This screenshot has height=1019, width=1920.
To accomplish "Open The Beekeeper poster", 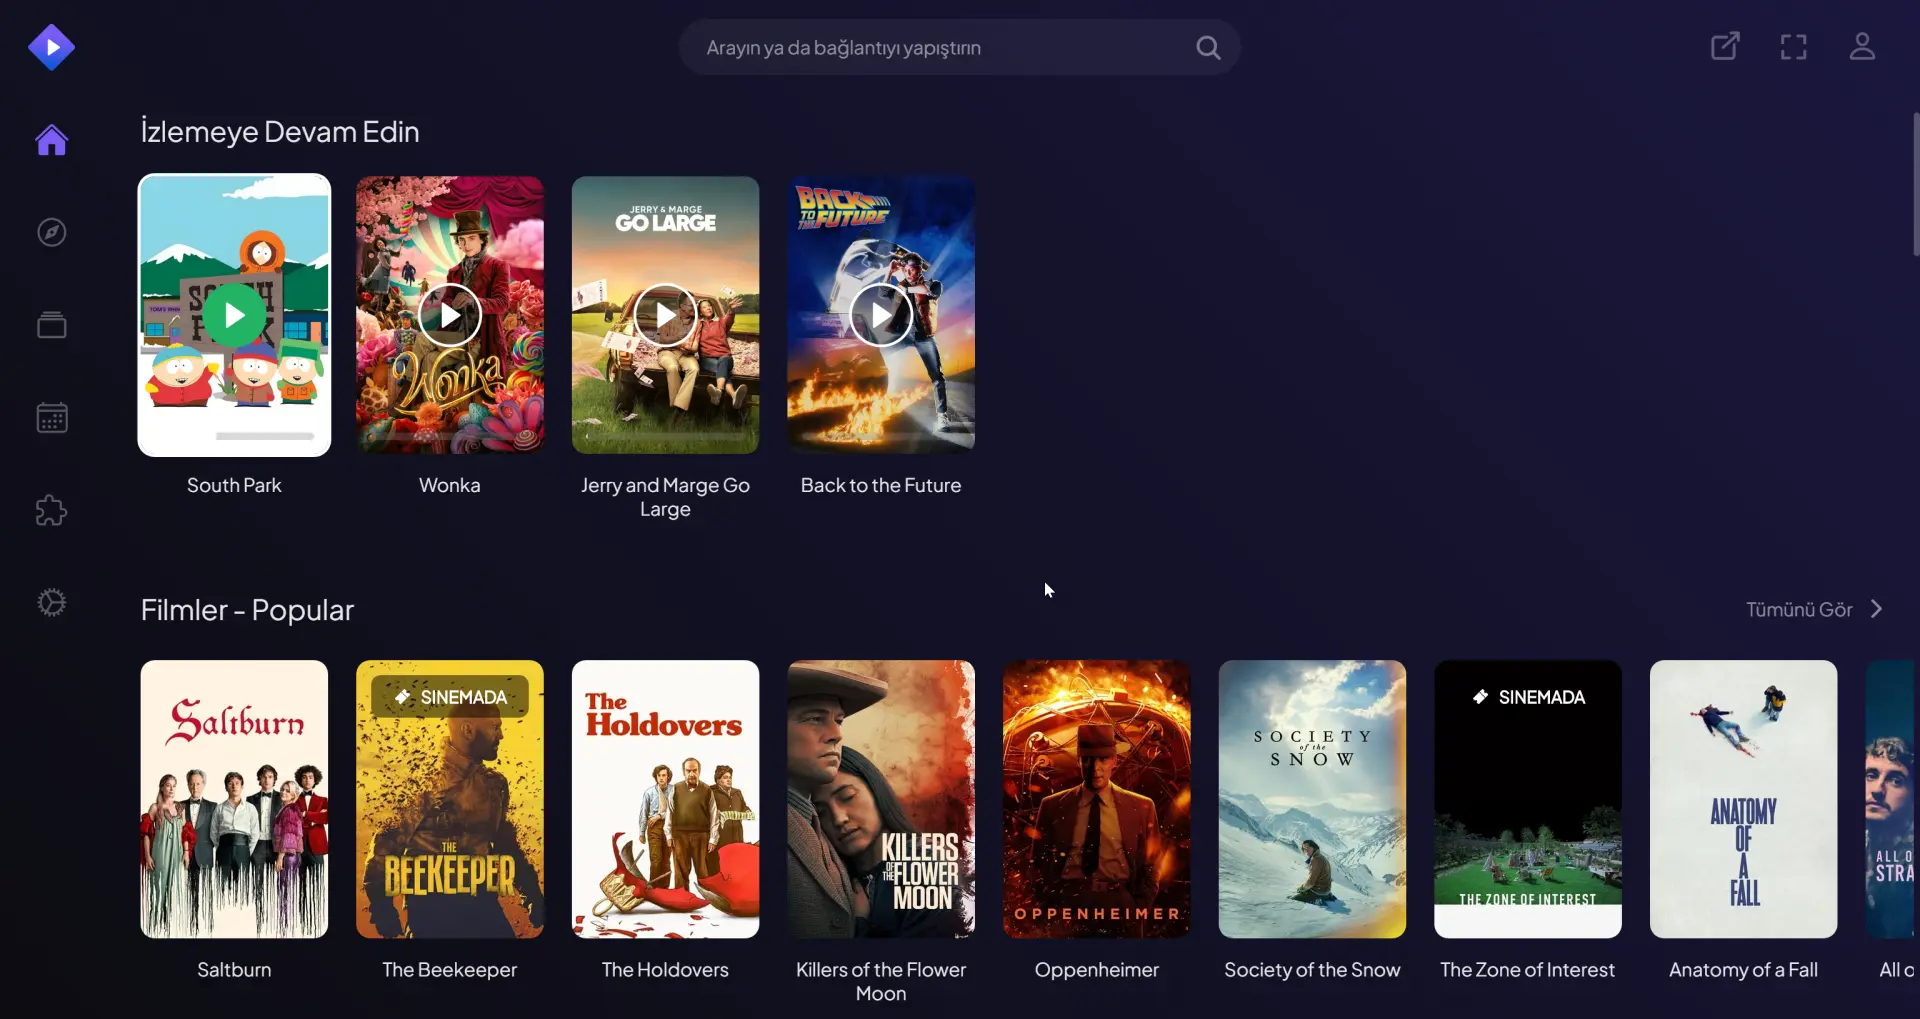I will click(x=450, y=799).
